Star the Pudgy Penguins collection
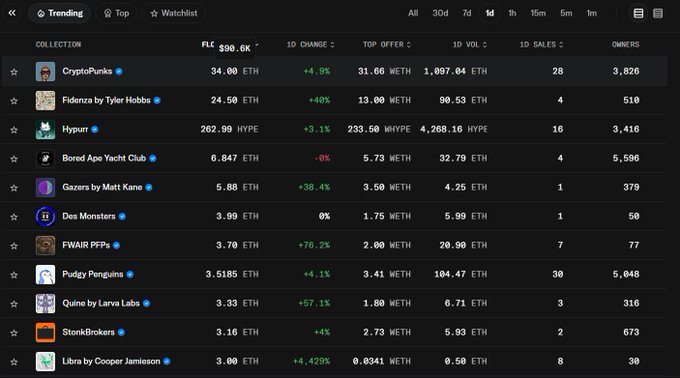Viewport: 680px width, 378px height. tap(14, 275)
